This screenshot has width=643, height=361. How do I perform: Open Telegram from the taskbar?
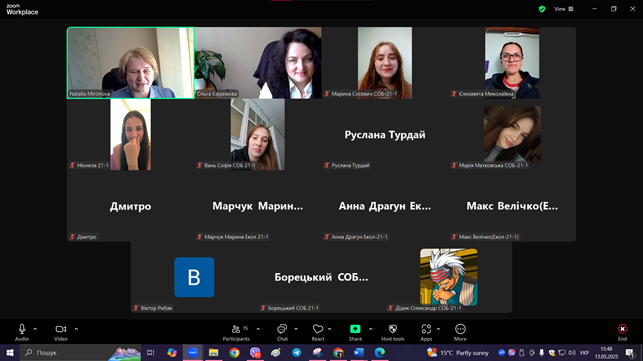coord(296,352)
